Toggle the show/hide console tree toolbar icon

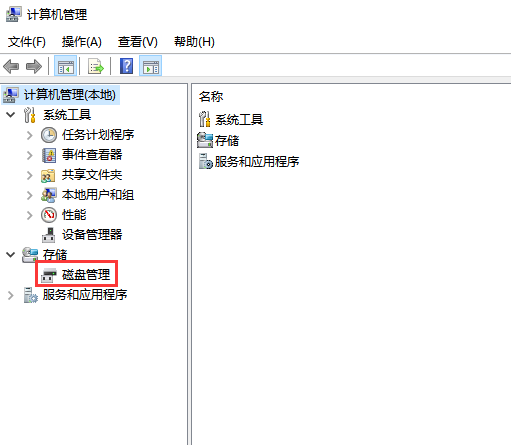point(66,66)
